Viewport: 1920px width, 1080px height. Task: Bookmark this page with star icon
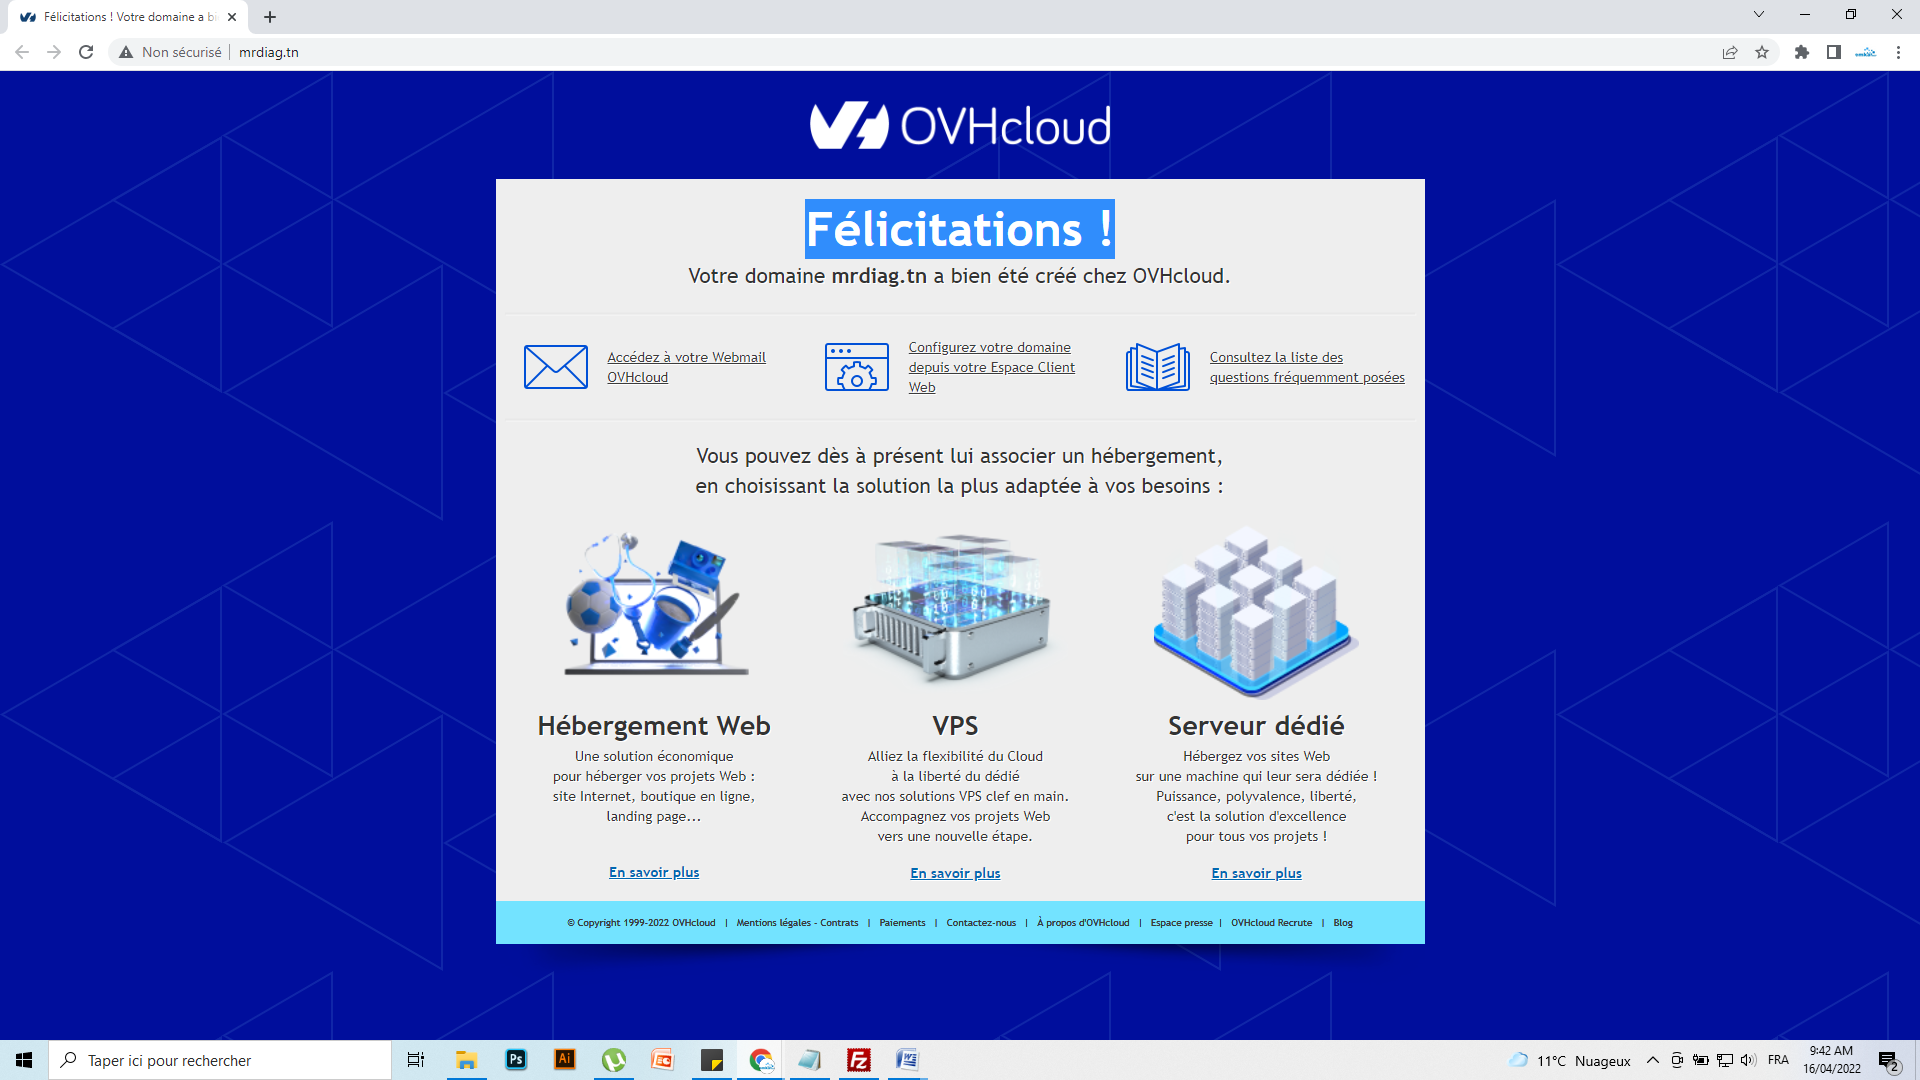click(x=1762, y=52)
